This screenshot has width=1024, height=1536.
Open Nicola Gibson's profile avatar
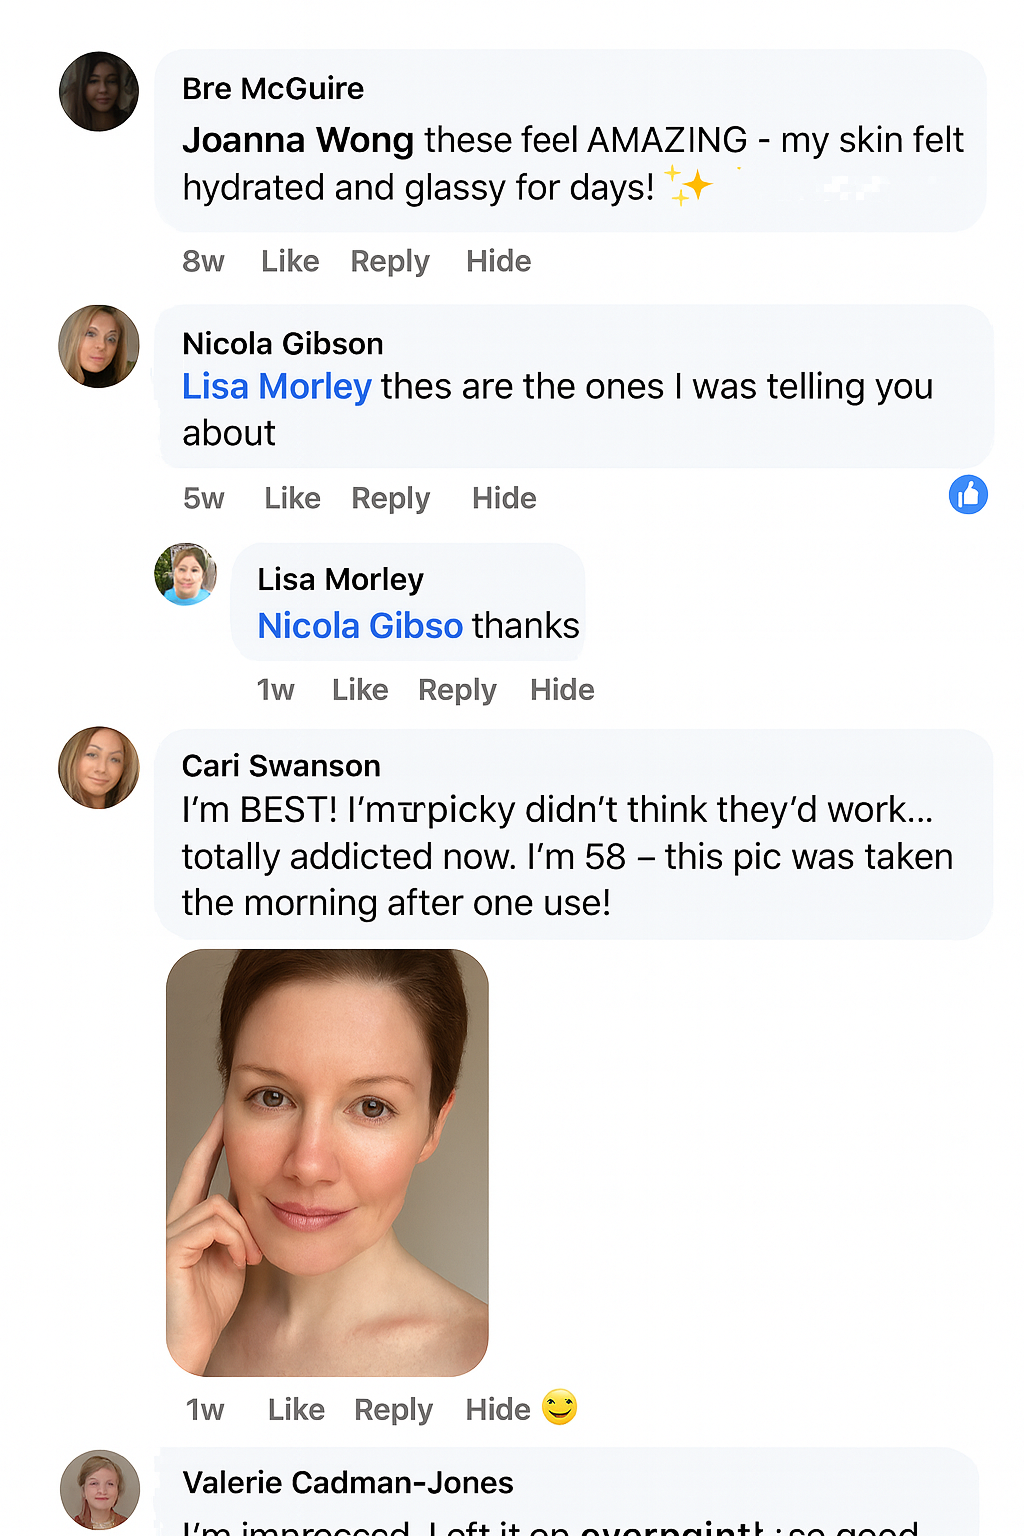coord(99,346)
